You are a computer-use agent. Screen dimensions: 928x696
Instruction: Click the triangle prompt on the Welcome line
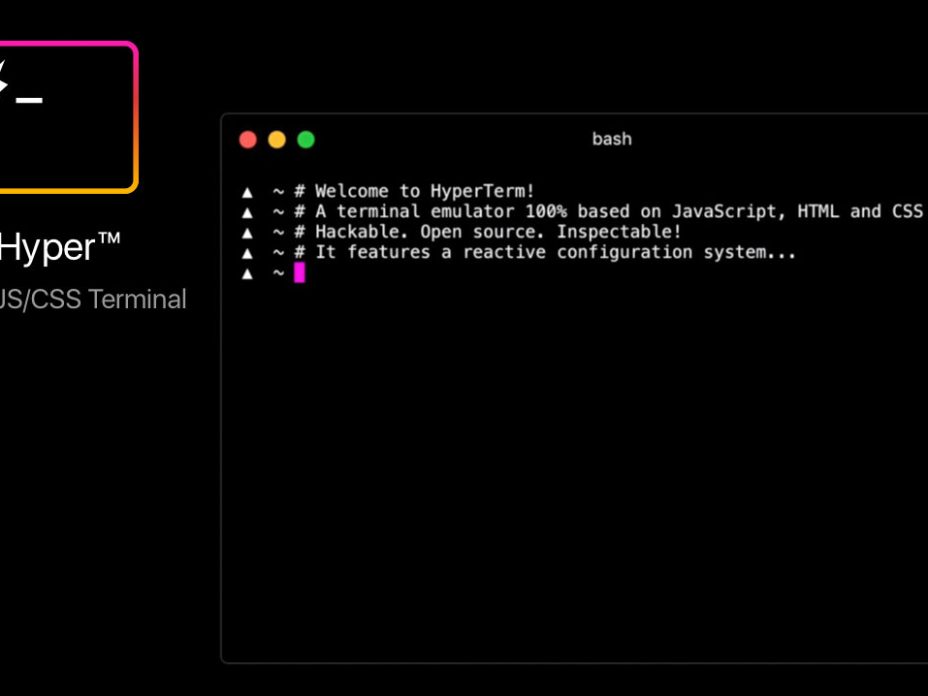[x=247, y=192]
